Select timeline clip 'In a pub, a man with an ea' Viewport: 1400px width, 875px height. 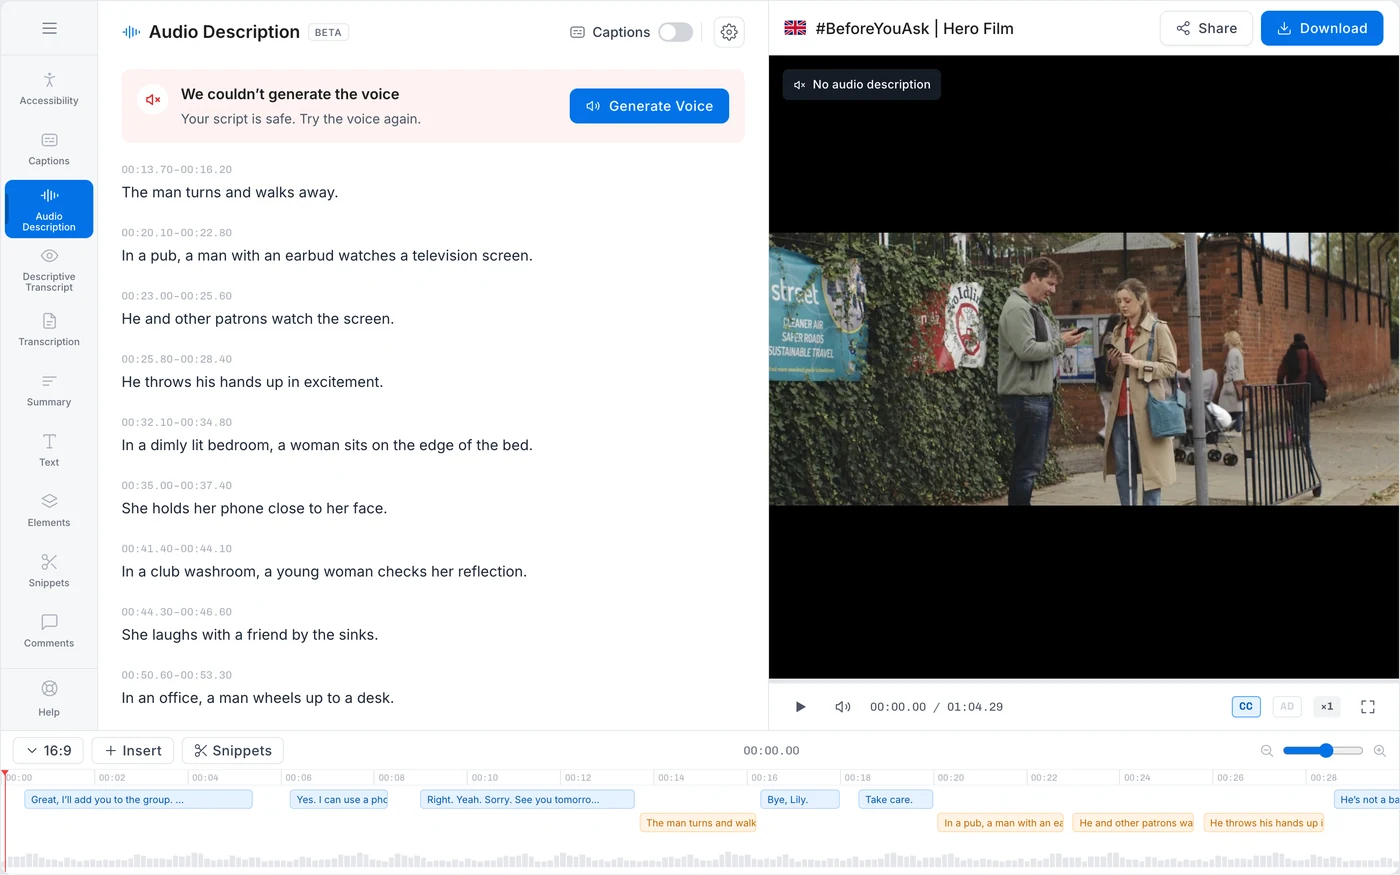(1001, 823)
